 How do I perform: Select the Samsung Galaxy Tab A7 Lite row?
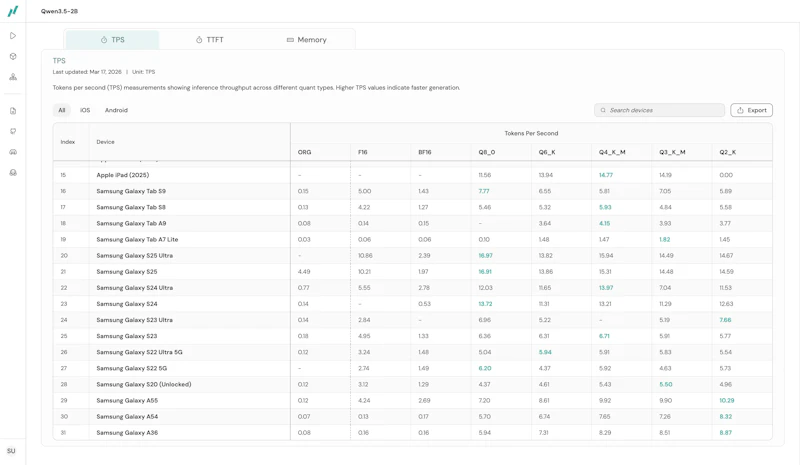tap(412, 239)
